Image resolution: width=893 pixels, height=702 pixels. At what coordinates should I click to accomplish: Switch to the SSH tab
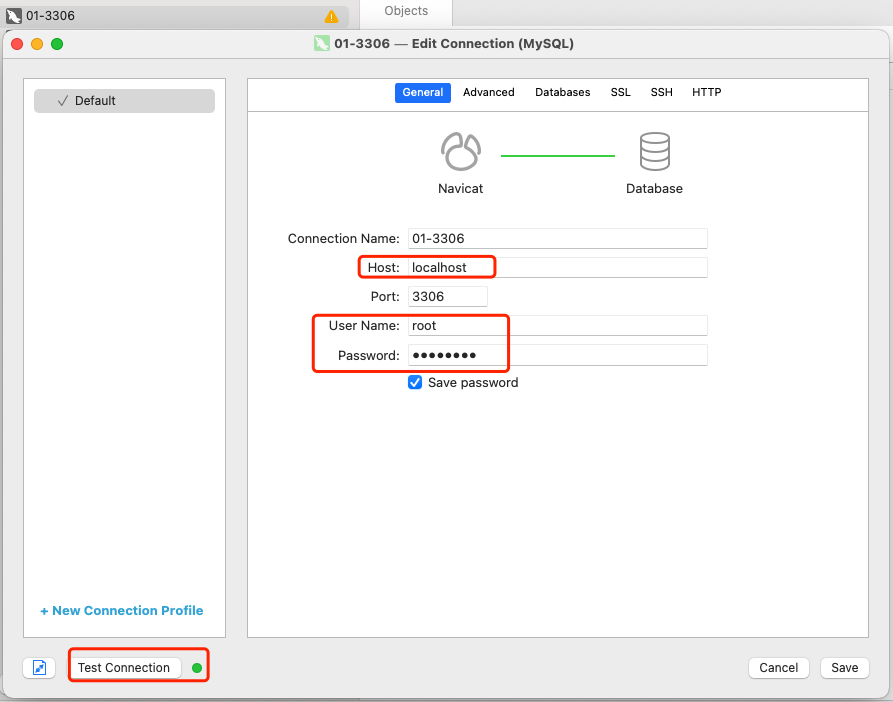coord(662,92)
